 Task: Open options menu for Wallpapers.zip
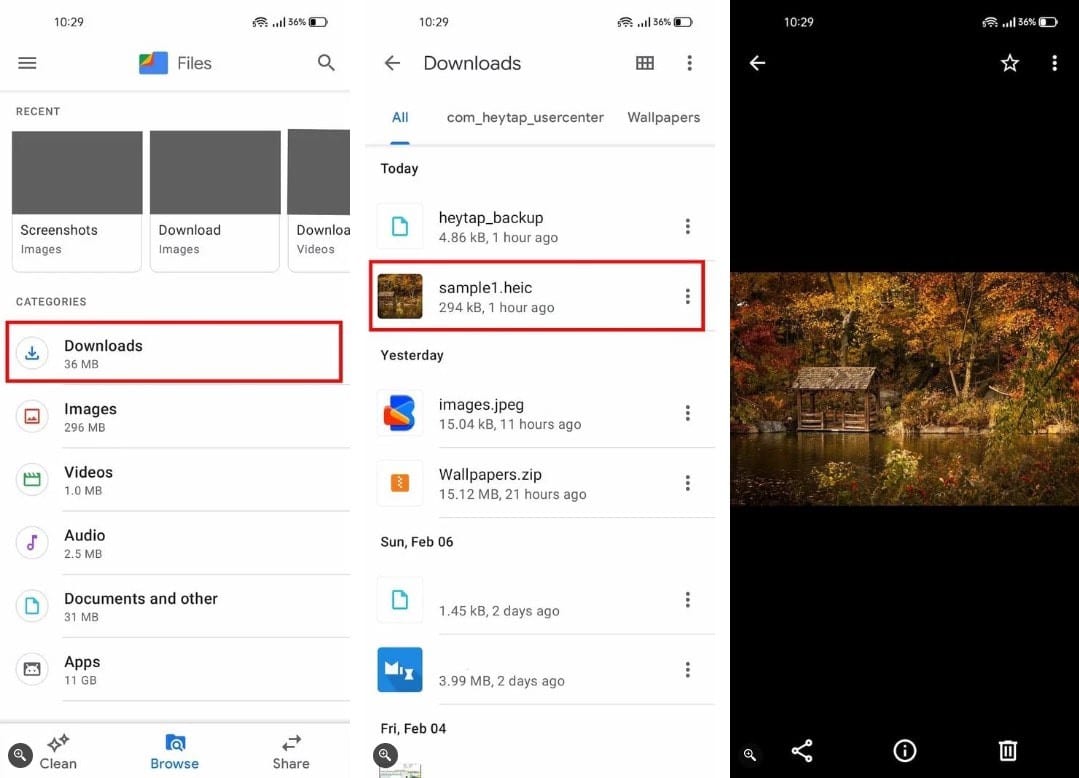pos(688,483)
